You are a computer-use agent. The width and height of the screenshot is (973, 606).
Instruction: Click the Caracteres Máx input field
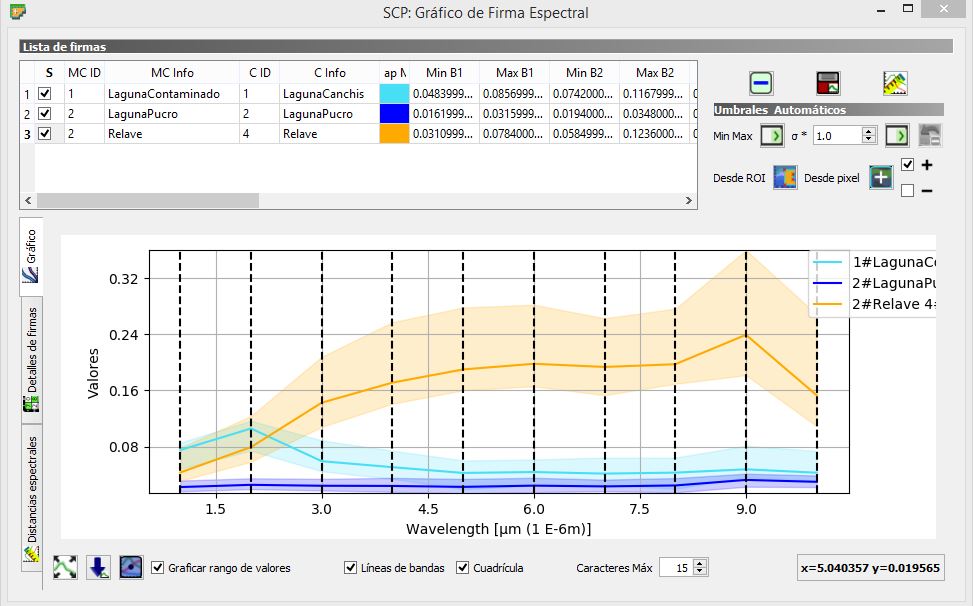pos(676,568)
